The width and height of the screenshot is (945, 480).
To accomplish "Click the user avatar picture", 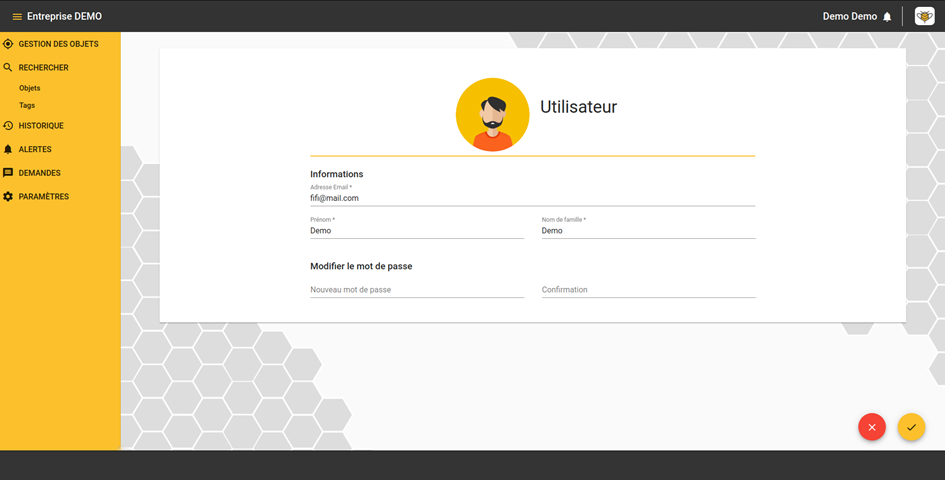I will [x=492, y=115].
